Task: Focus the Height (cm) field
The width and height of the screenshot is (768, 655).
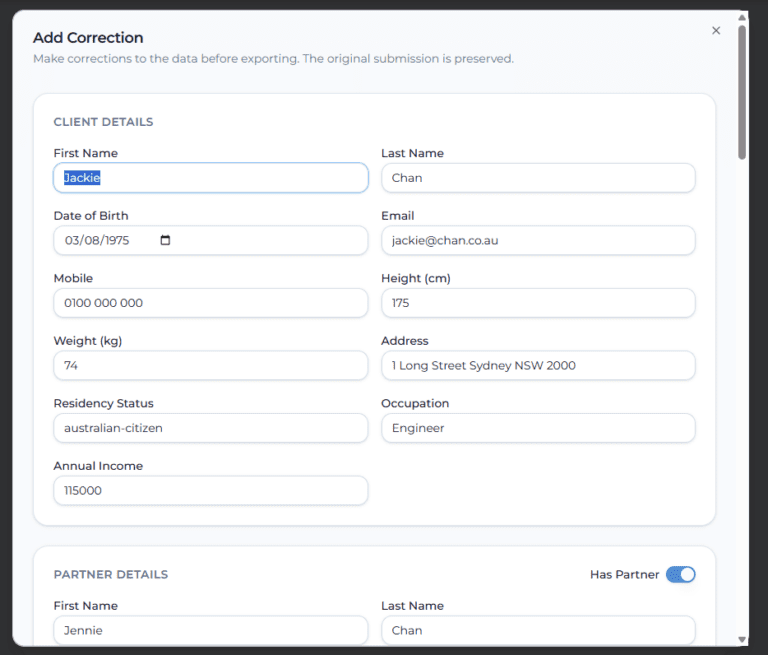Action: click(x=538, y=303)
